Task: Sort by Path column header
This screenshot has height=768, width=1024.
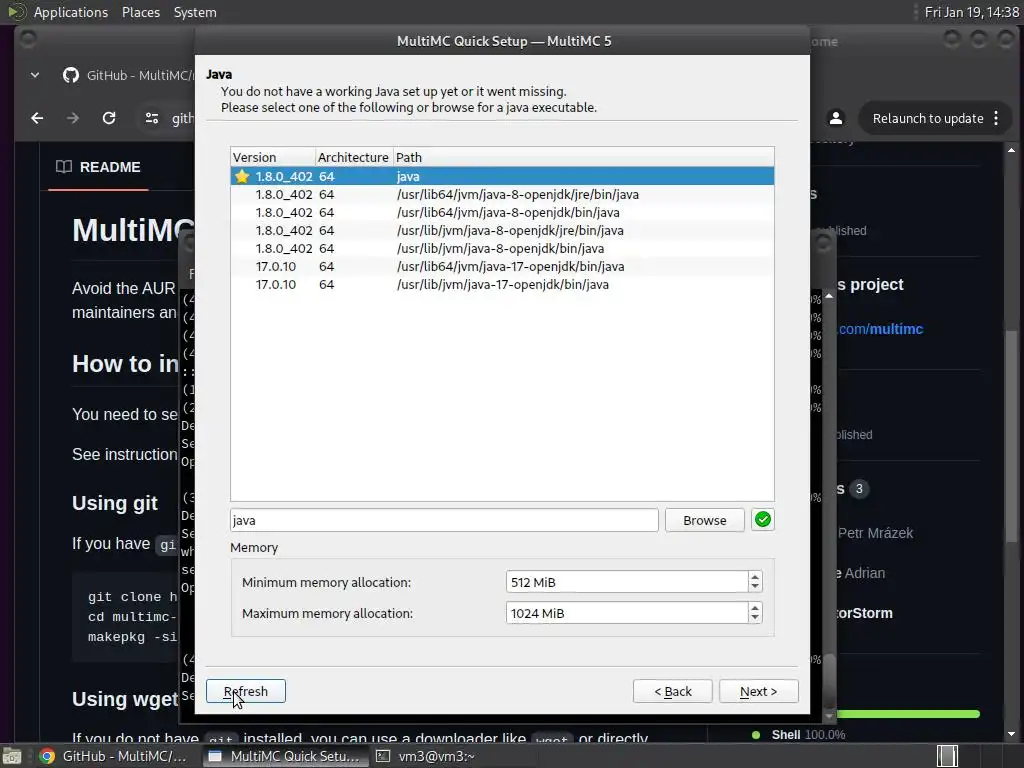Action: (584, 157)
